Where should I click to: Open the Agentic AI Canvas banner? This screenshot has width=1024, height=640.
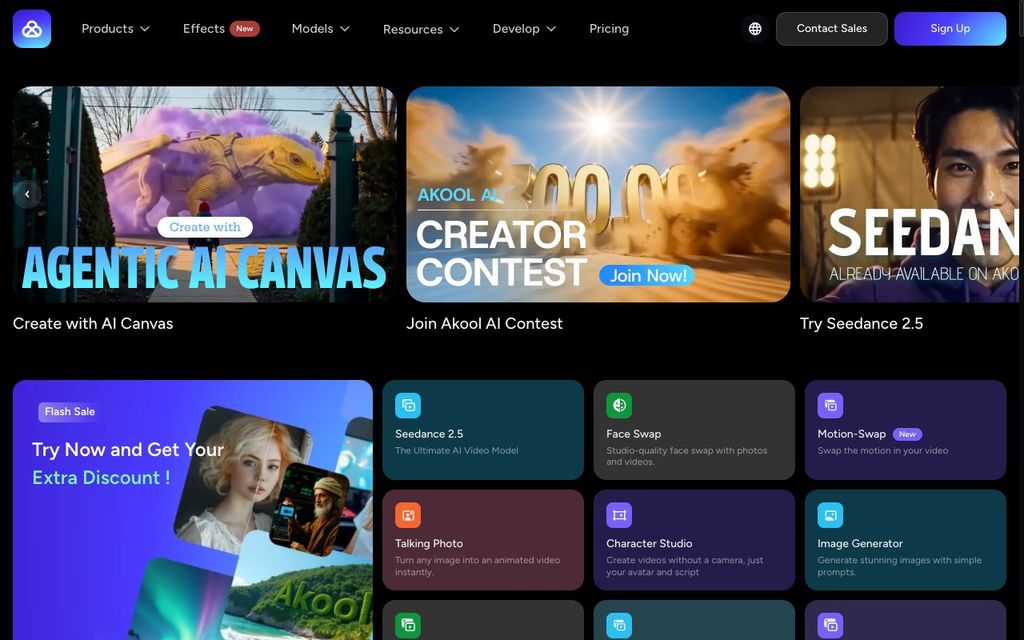click(x=204, y=194)
